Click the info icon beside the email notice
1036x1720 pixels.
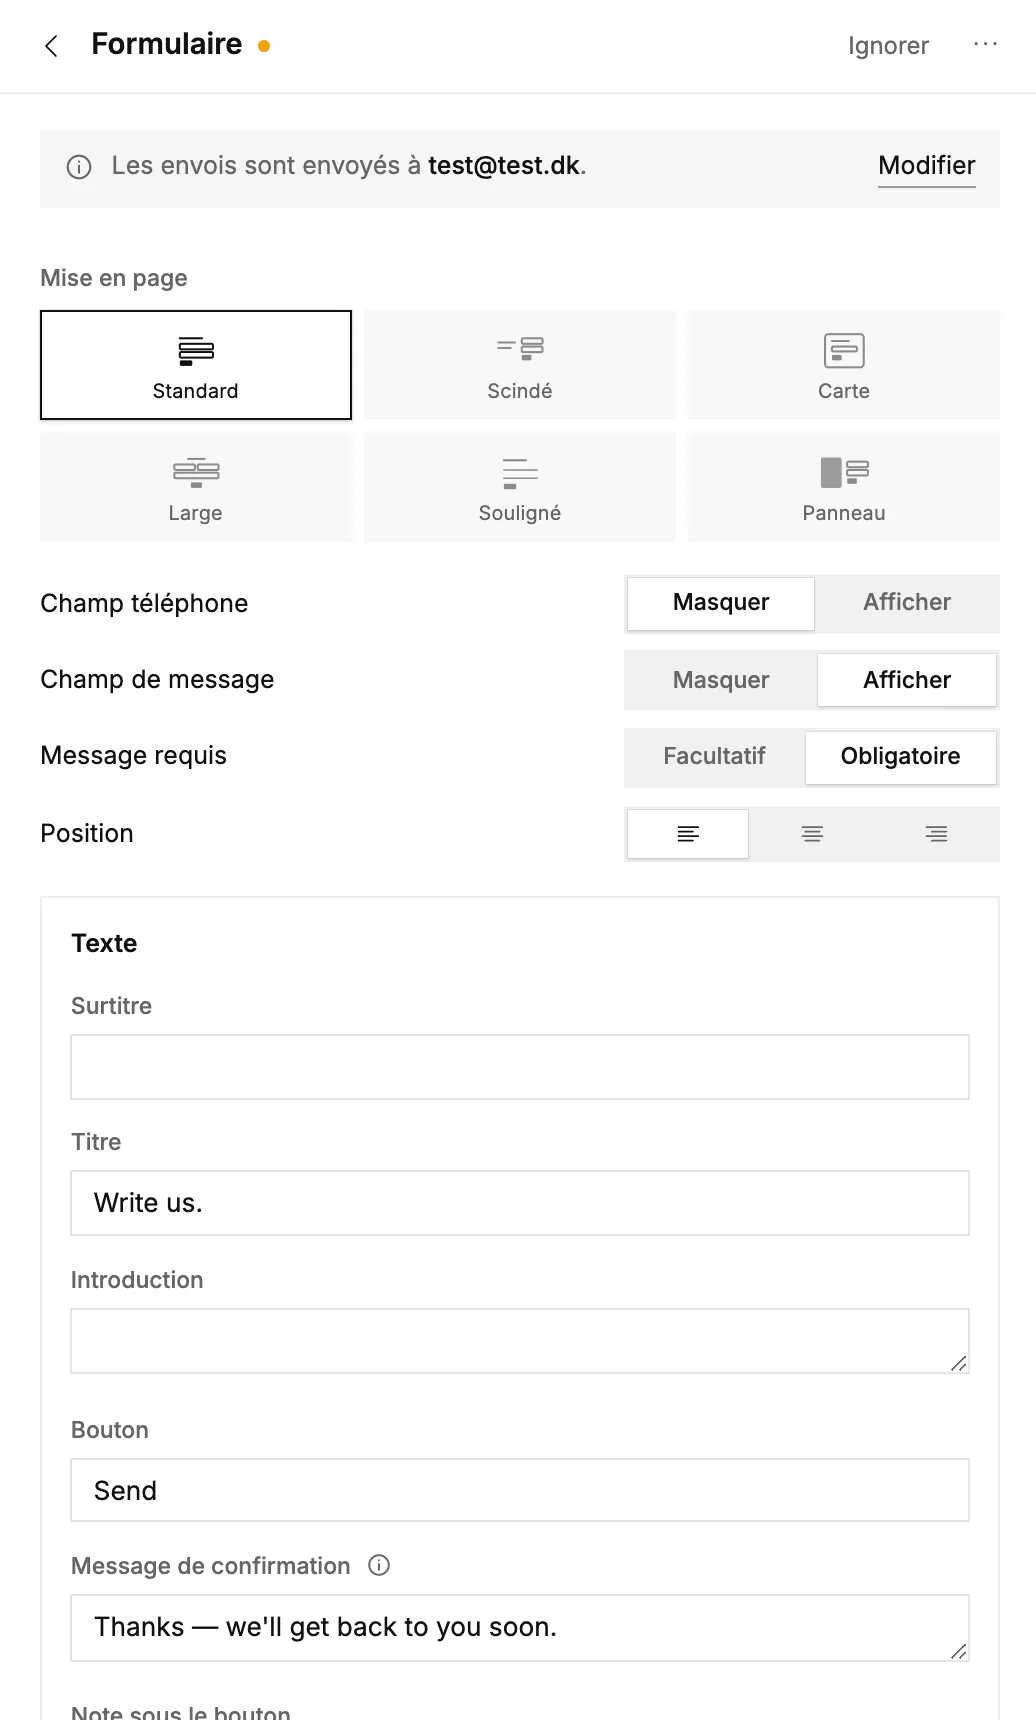point(79,167)
